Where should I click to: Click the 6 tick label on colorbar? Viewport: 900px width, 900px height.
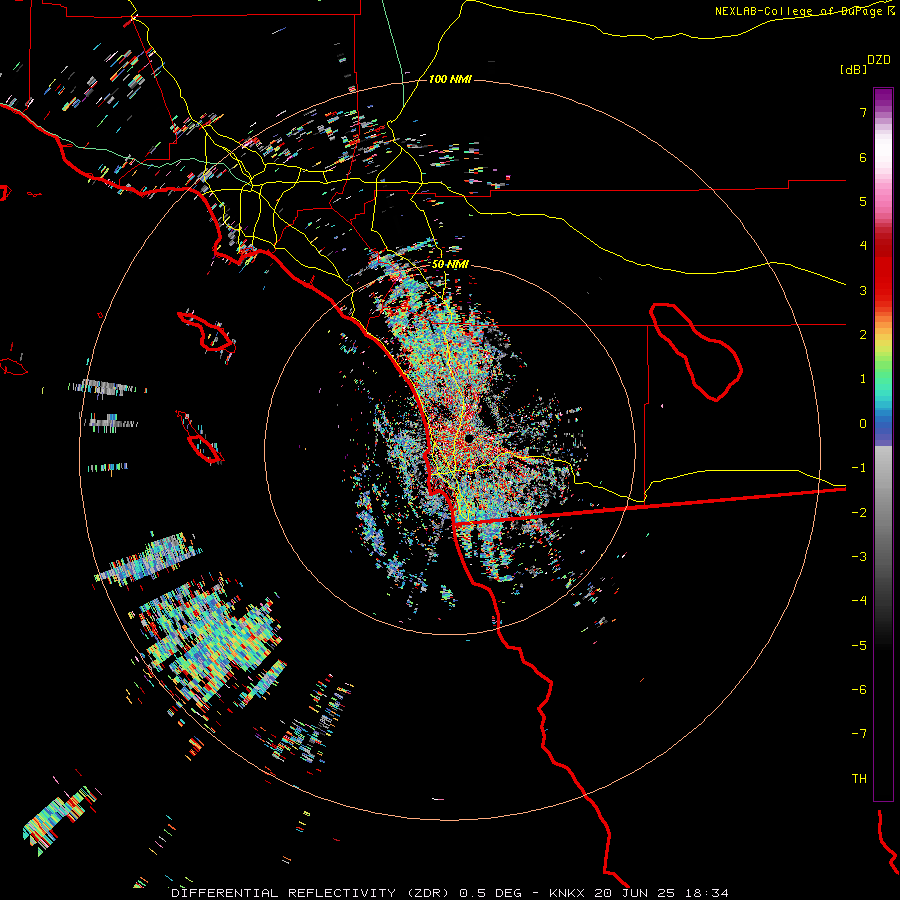[x=863, y=157]
